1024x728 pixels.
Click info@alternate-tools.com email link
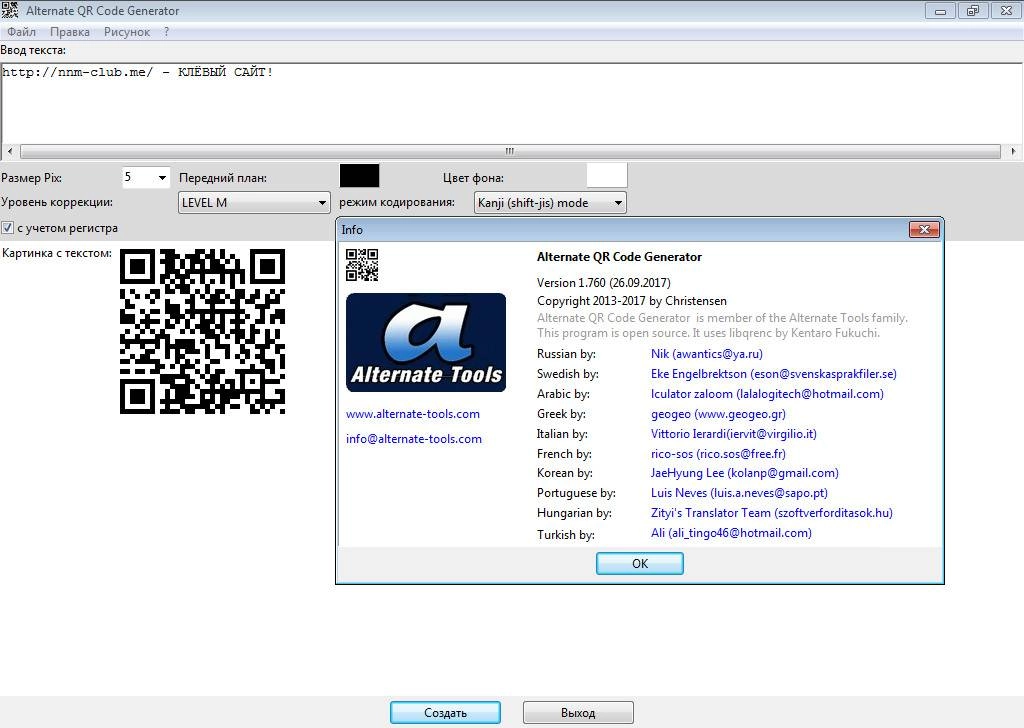tap(414, 439)
